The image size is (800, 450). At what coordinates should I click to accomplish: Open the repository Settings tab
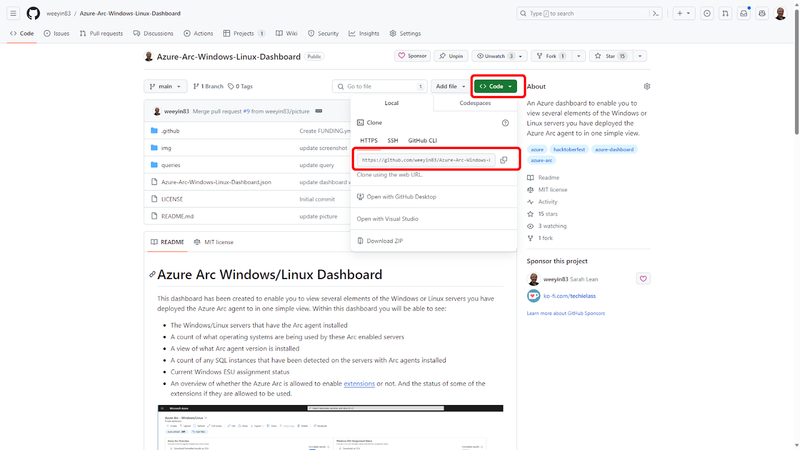point(405,33)
